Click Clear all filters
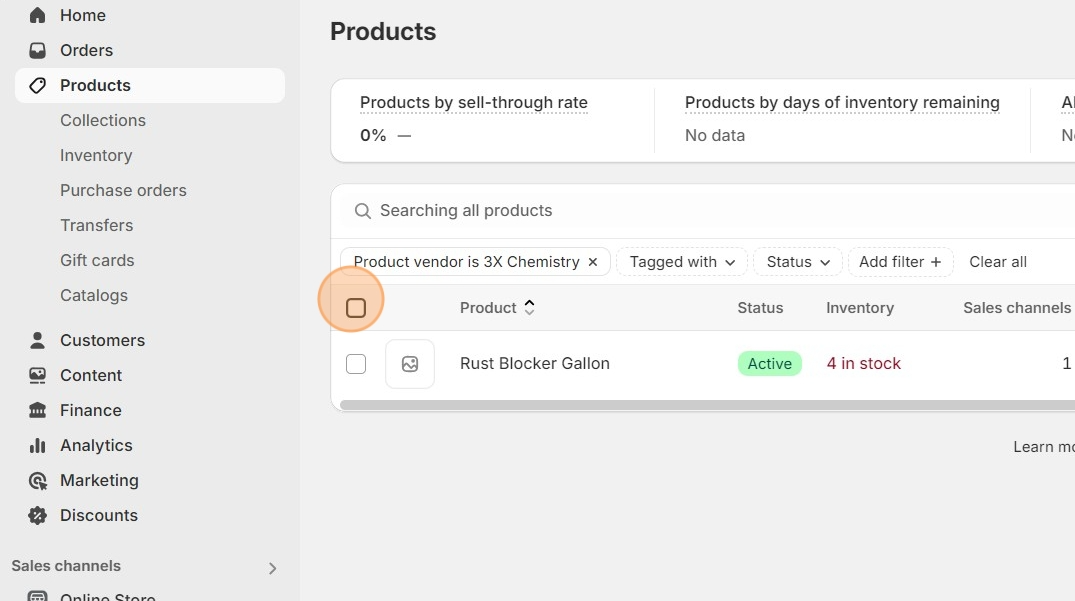 click(x=998, y=262)
